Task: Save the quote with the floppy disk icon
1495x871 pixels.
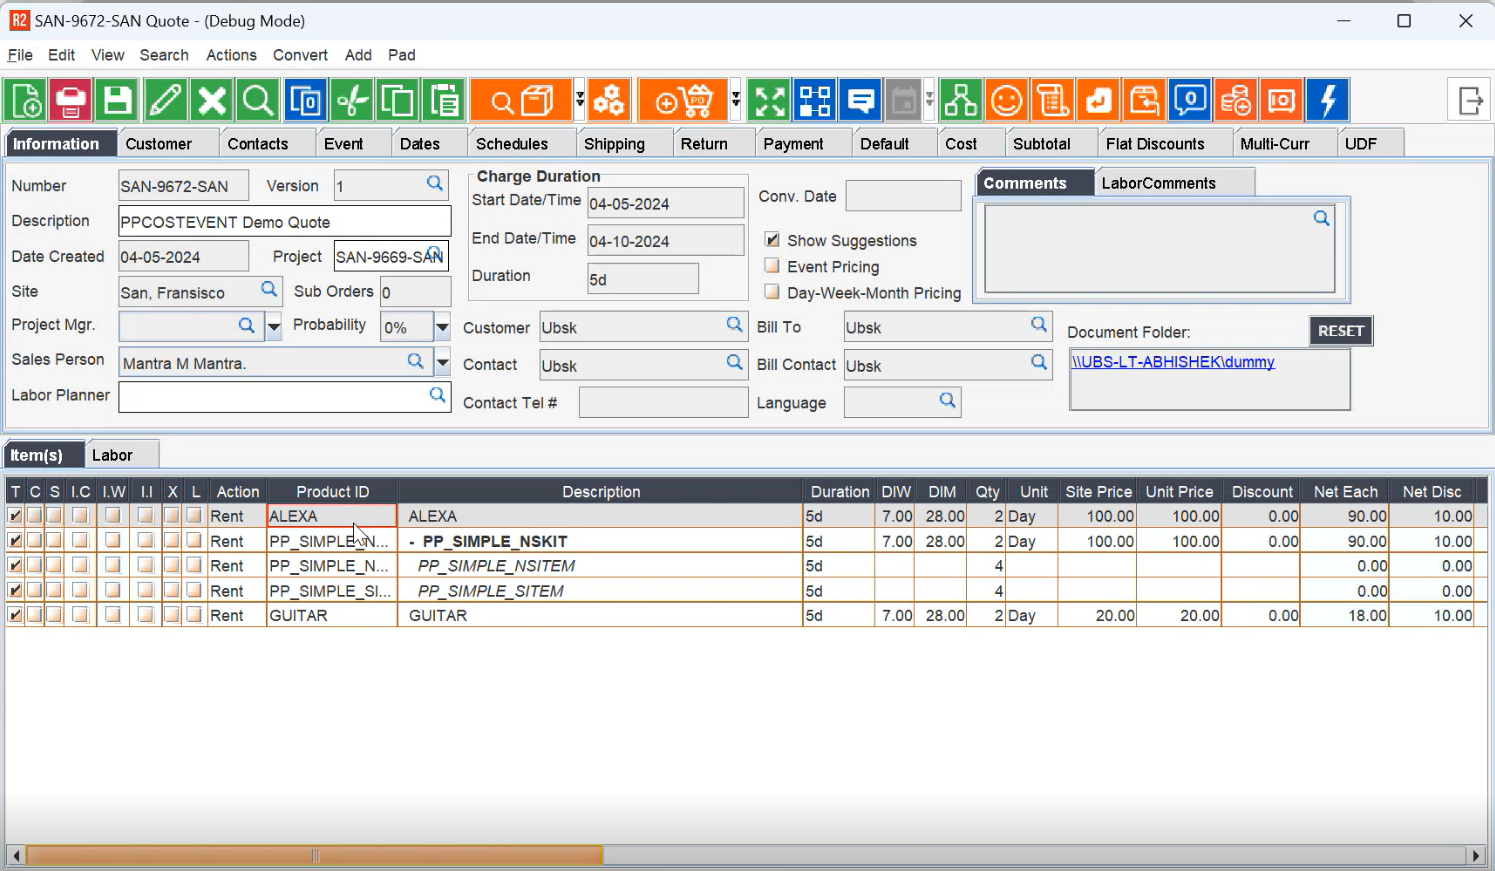Action: pos(117,101)
